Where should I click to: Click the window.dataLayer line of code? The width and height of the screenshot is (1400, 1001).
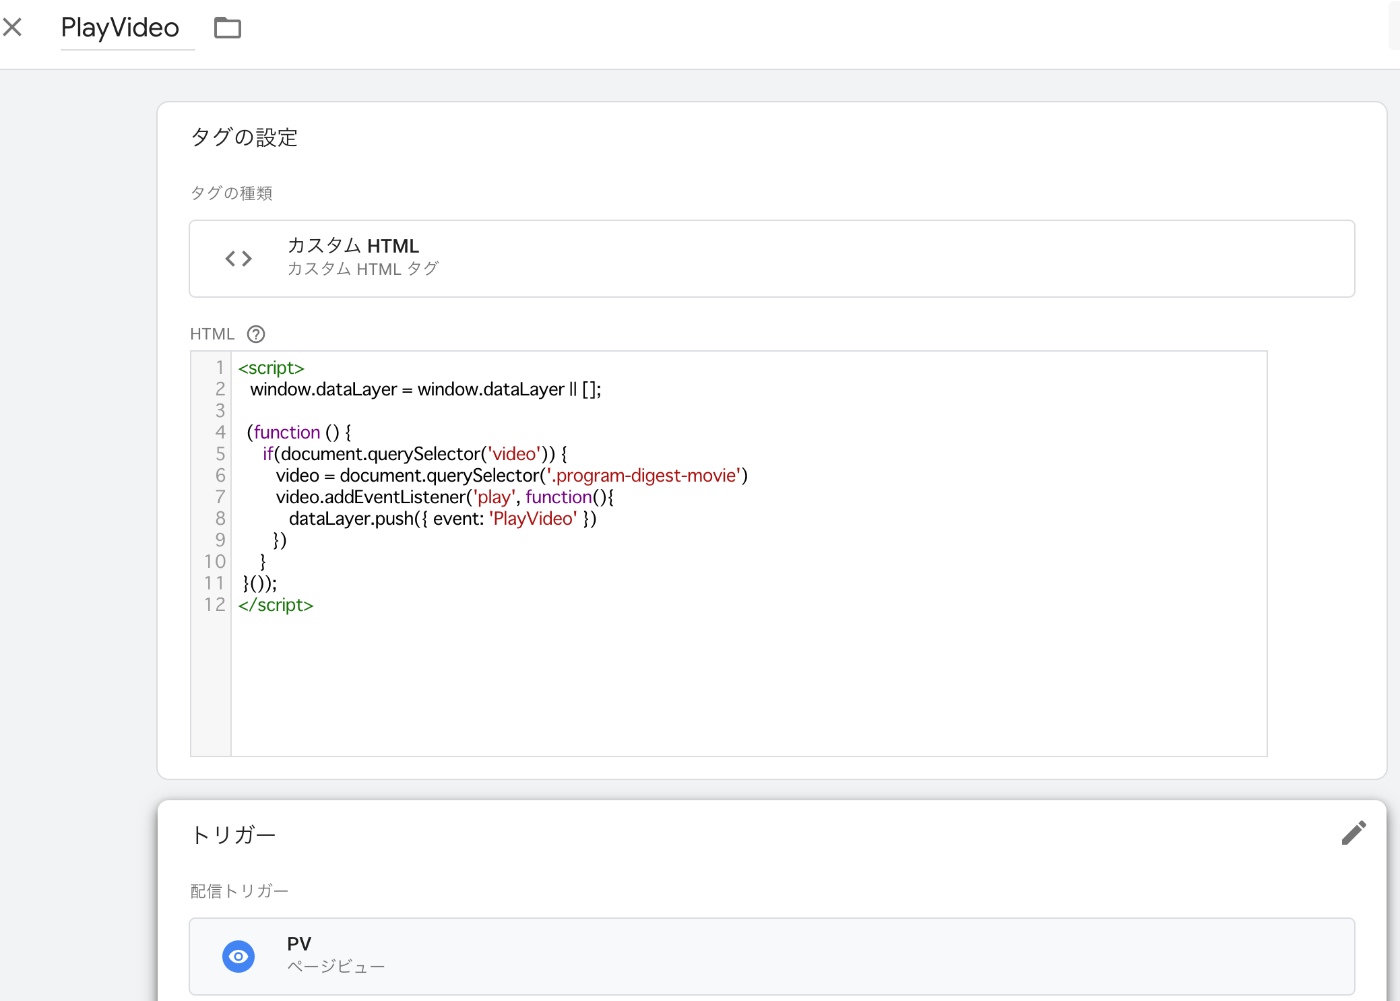[426, 390]
